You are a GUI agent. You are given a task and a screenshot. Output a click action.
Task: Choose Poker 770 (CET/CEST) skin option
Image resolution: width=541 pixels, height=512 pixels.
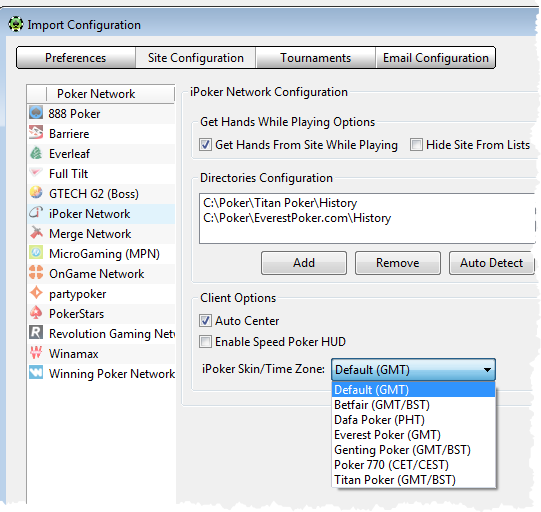pyautogui.click(x=413, y=465)
